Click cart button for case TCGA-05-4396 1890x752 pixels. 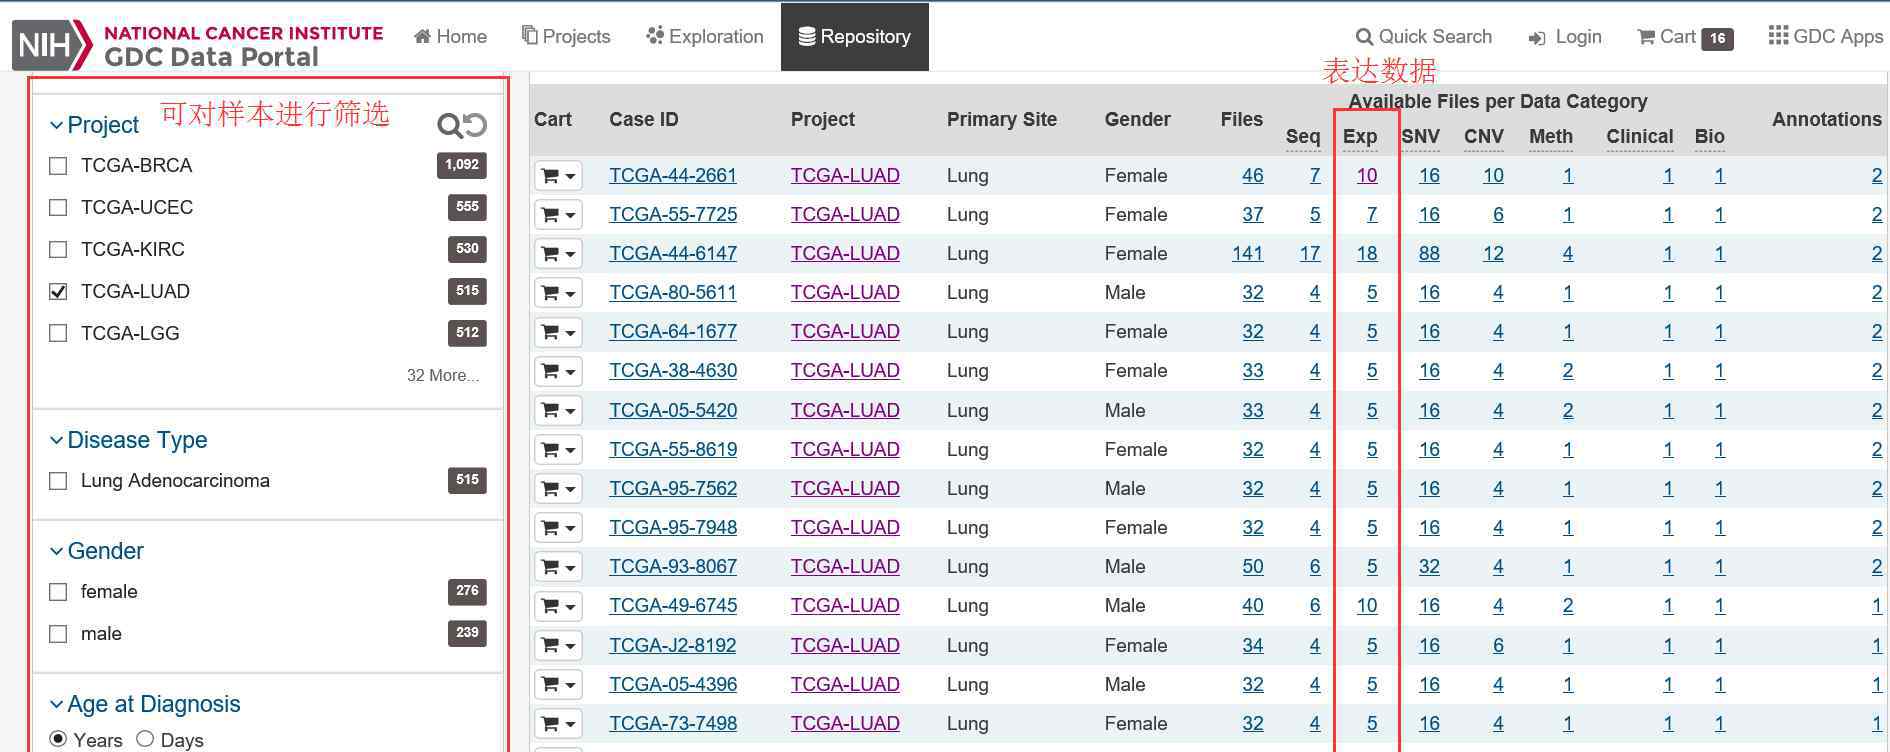click(x=558, y=685)
